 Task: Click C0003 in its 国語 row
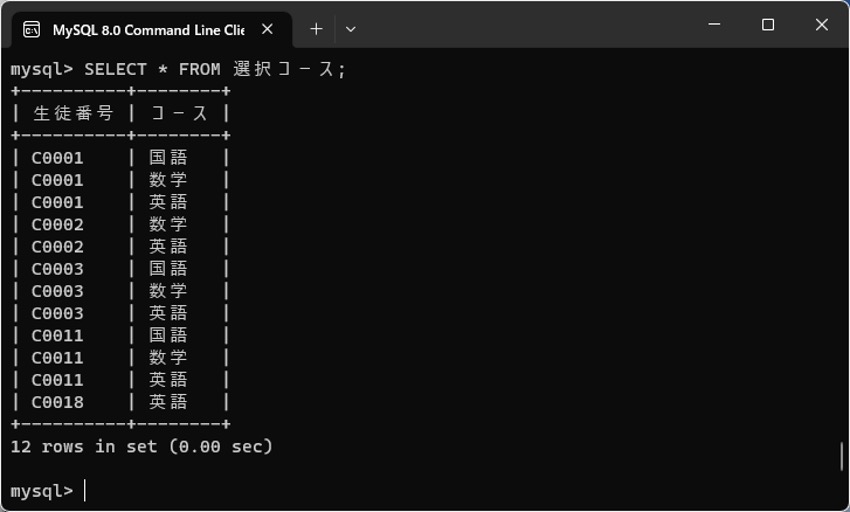[57, 269]
